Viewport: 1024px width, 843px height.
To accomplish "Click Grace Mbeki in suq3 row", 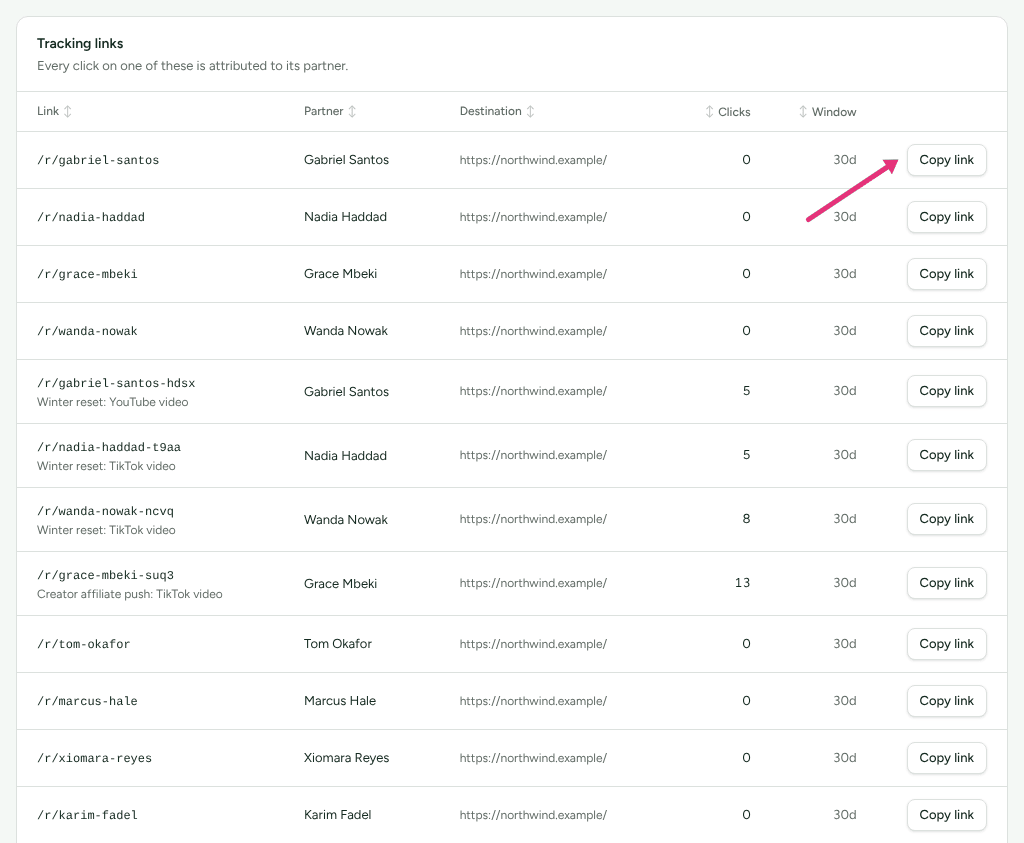I will tap(340, 584).
